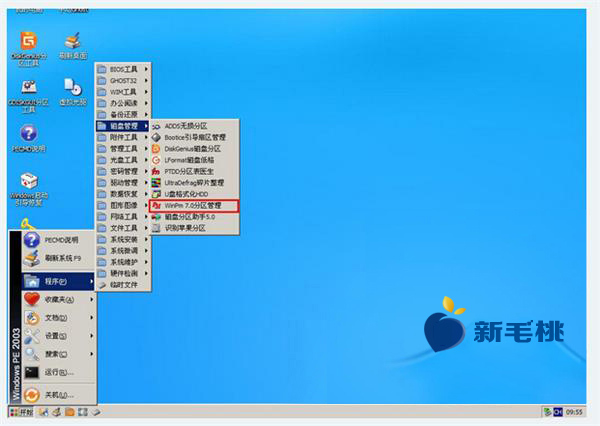
Task: Open the 设置(S) Start menu entry
Action: pyautogui.click(x=59, y=336)
